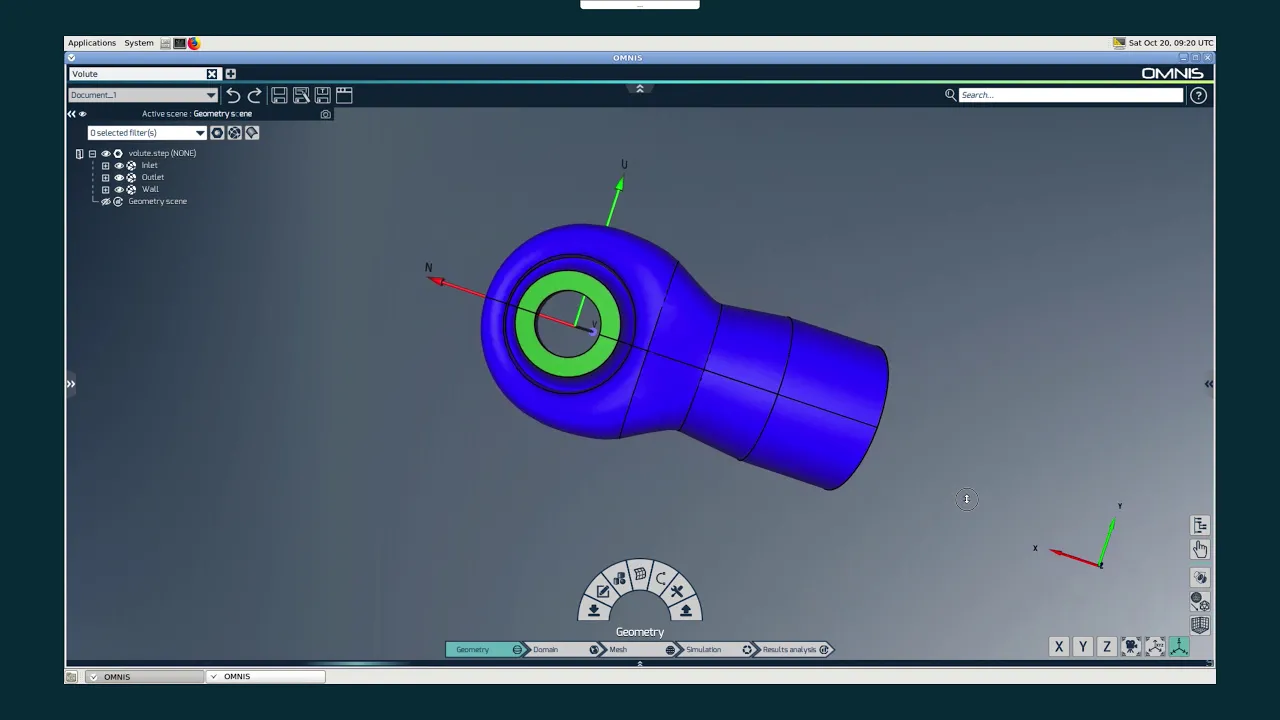1280x720 pixels.
Task: Click the rendering shading mode icon
Action: 1200,577
